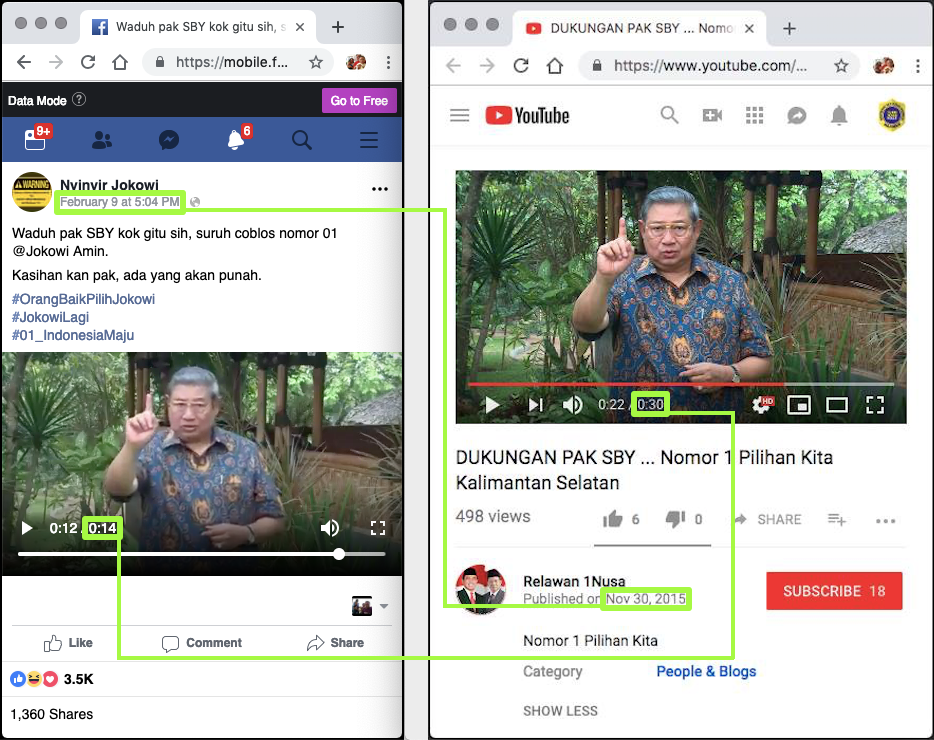Open YouTube apps grid icon
The width and height of the screenshot is (934, 740).
pos(755,116)
